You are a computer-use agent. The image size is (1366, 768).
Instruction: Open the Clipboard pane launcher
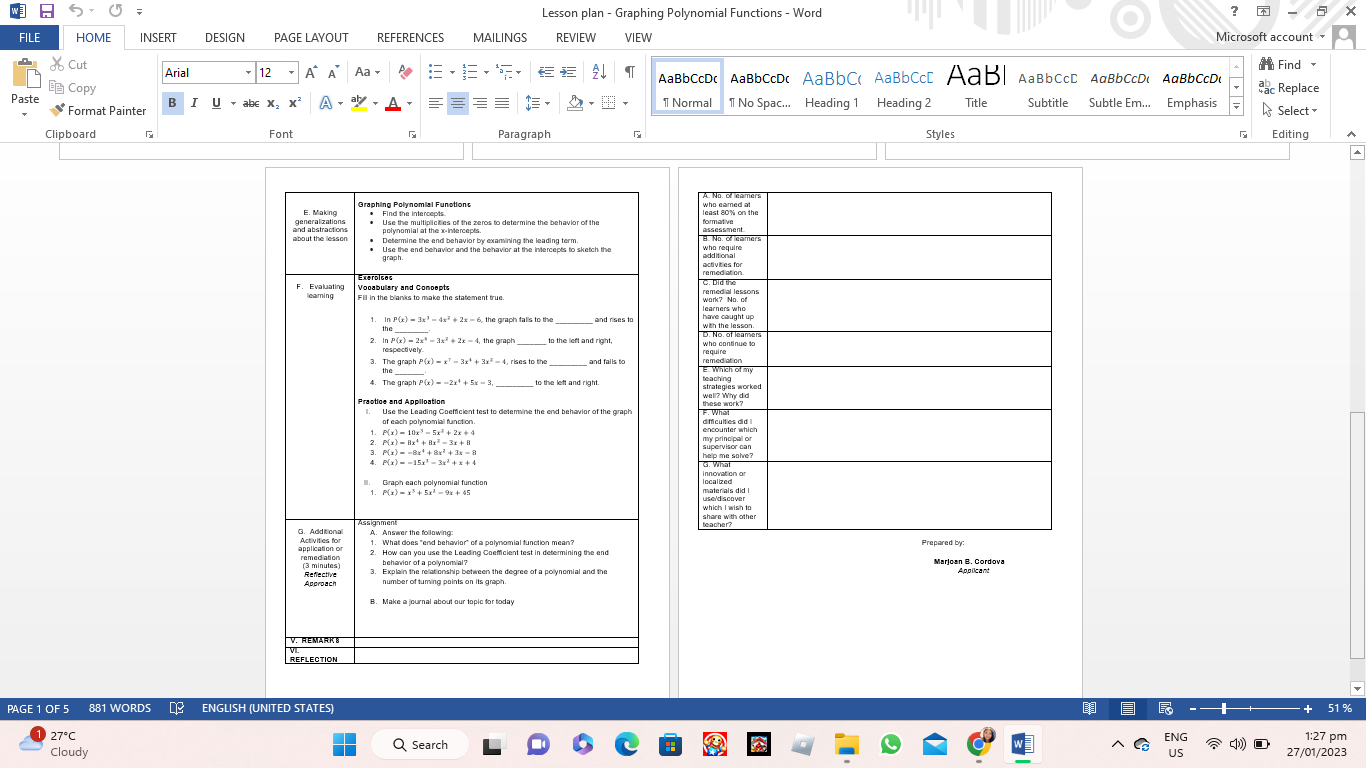149,134
